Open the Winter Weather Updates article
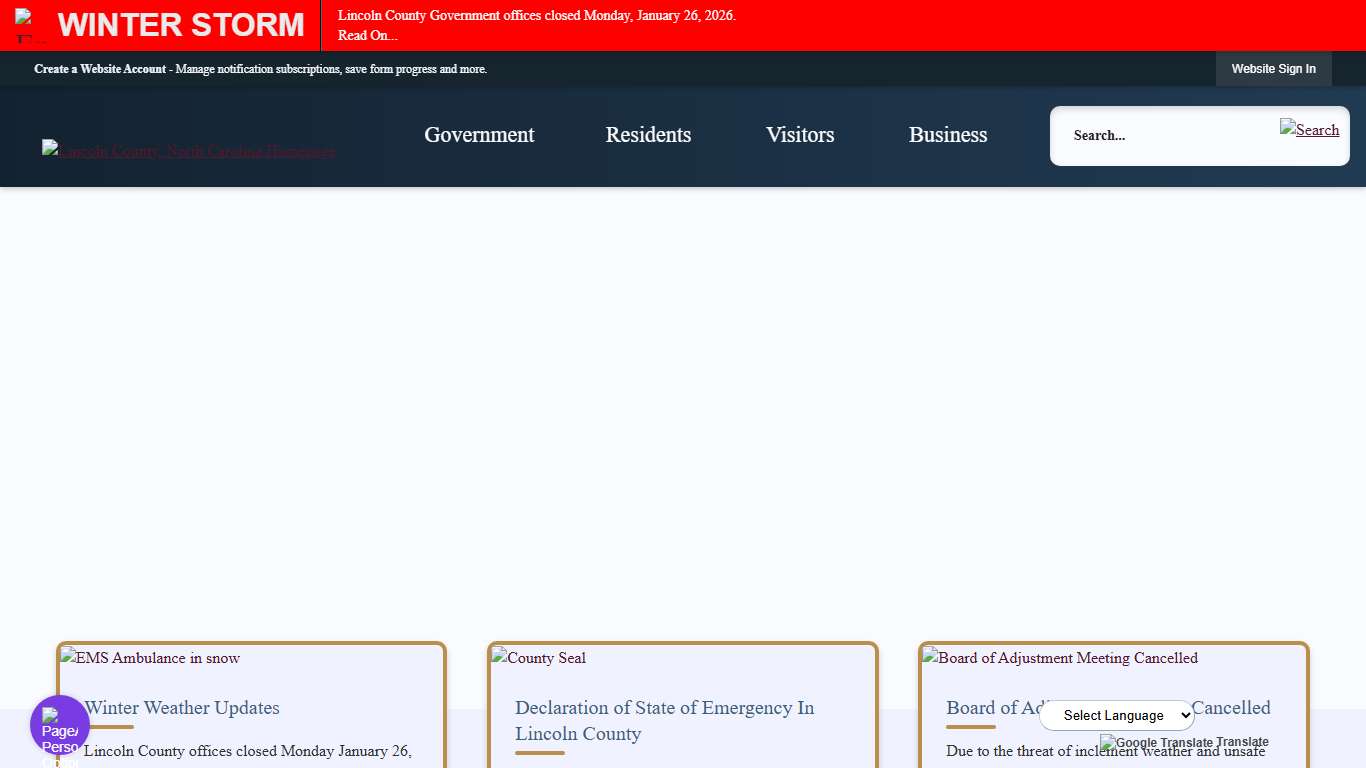1366x768 pixels. pos(184,708)
